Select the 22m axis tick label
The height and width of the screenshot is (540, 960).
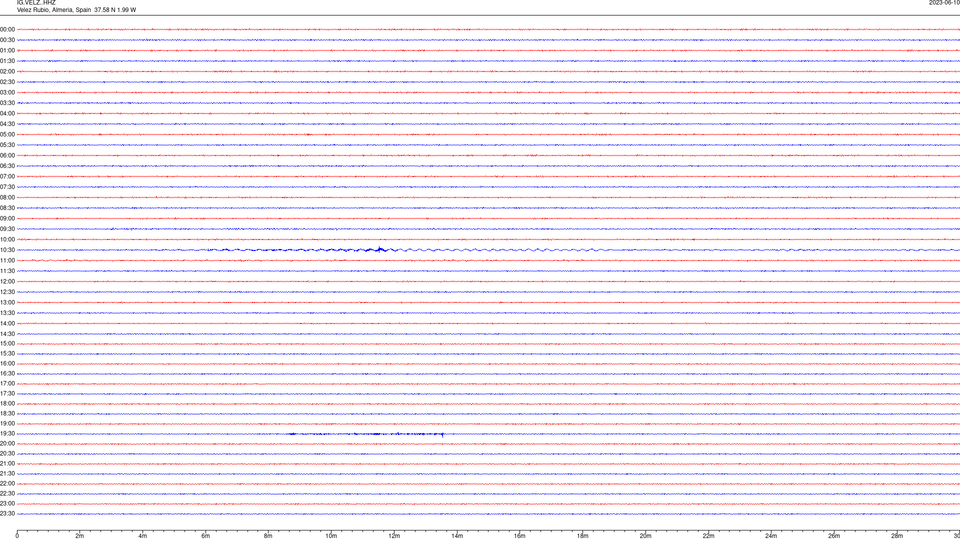click(x=708, y=536)
